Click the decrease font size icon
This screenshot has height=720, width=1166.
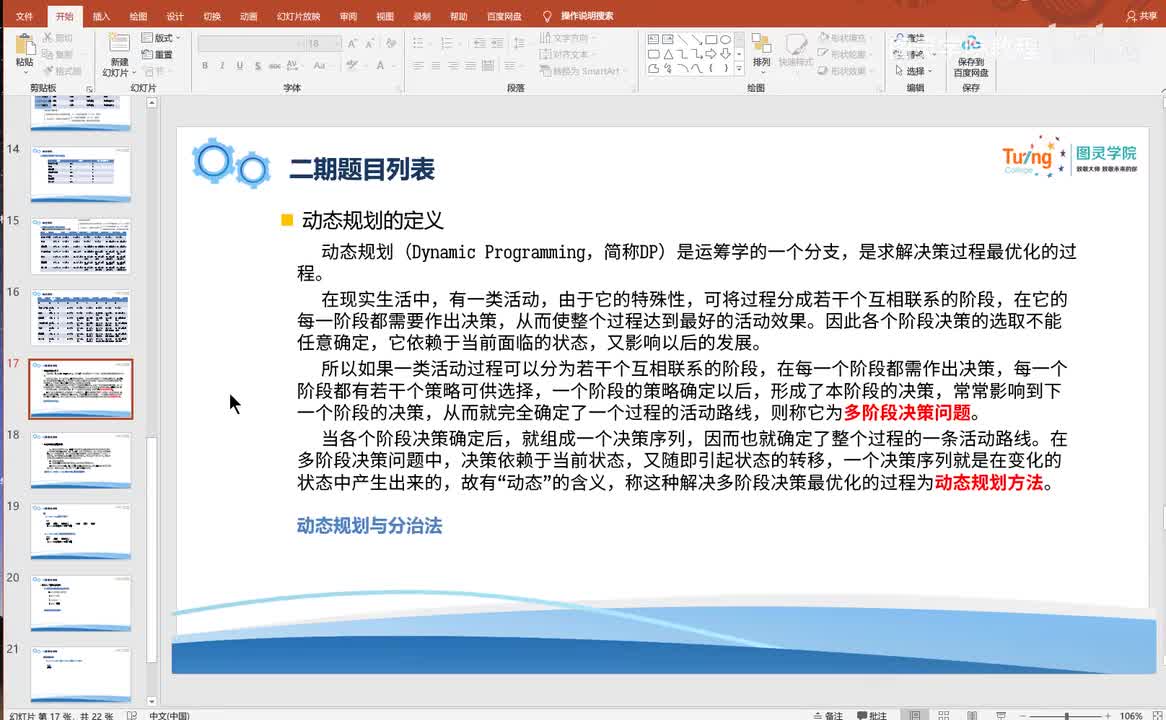370,44
